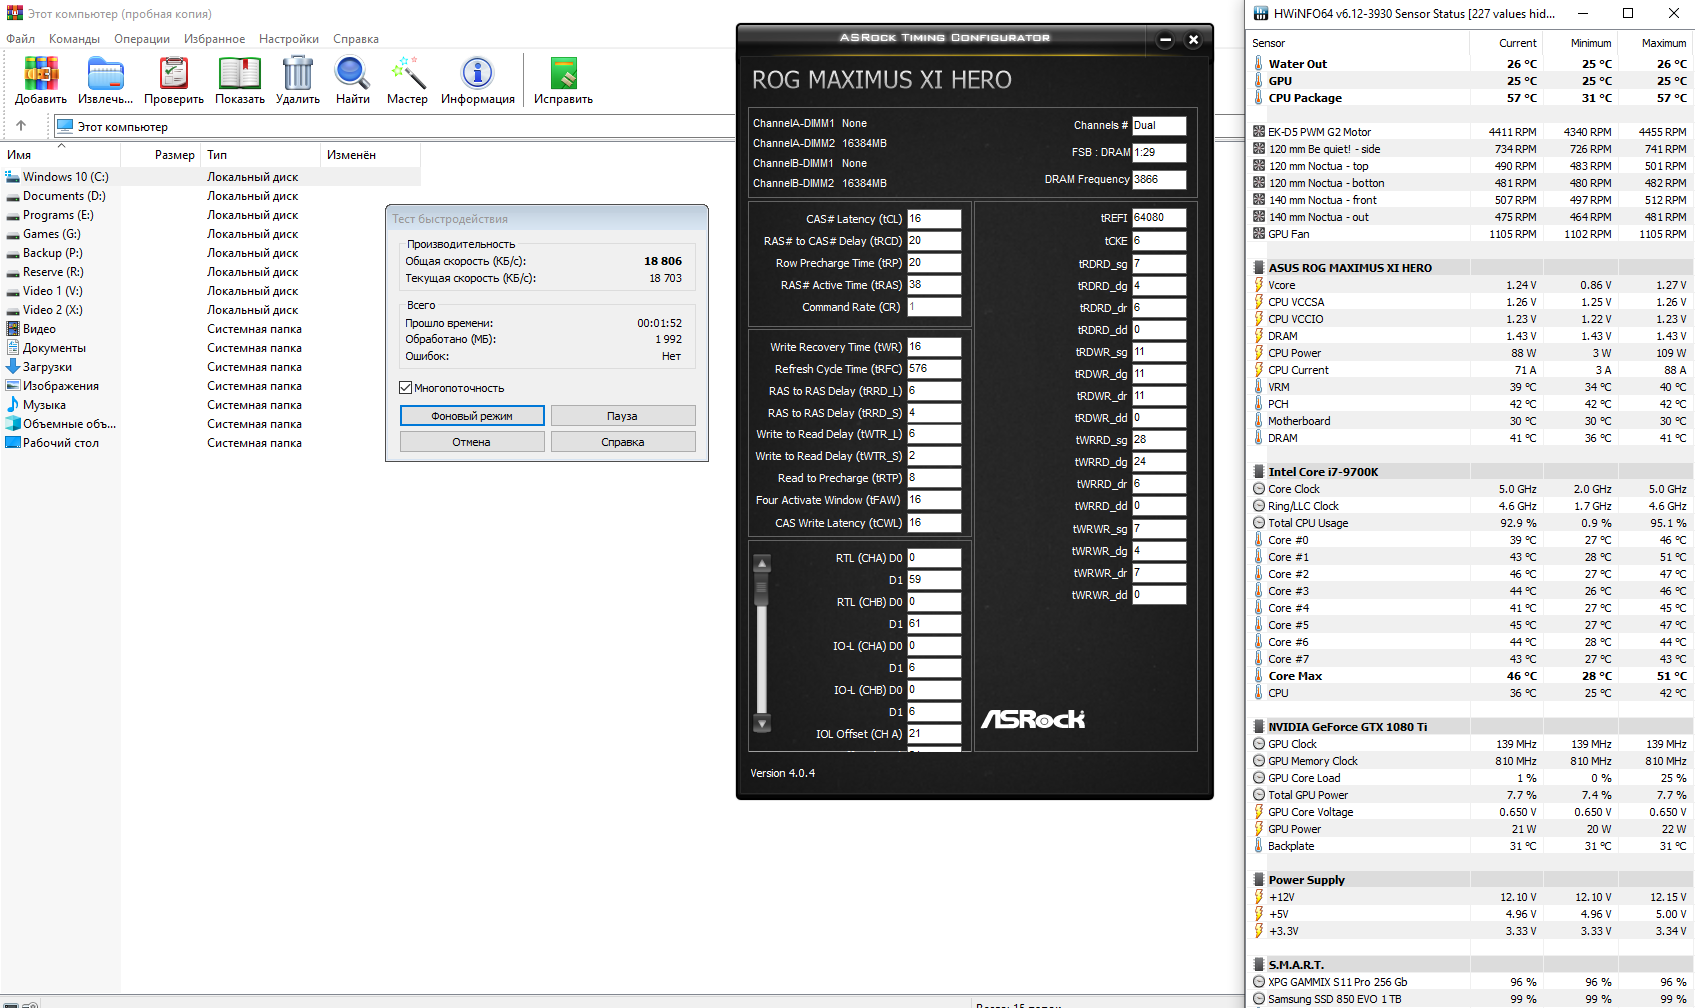The image size is (1695, 1008).
Task: Sort the file list by the Изменён column
Action: (x=371, y=155)
